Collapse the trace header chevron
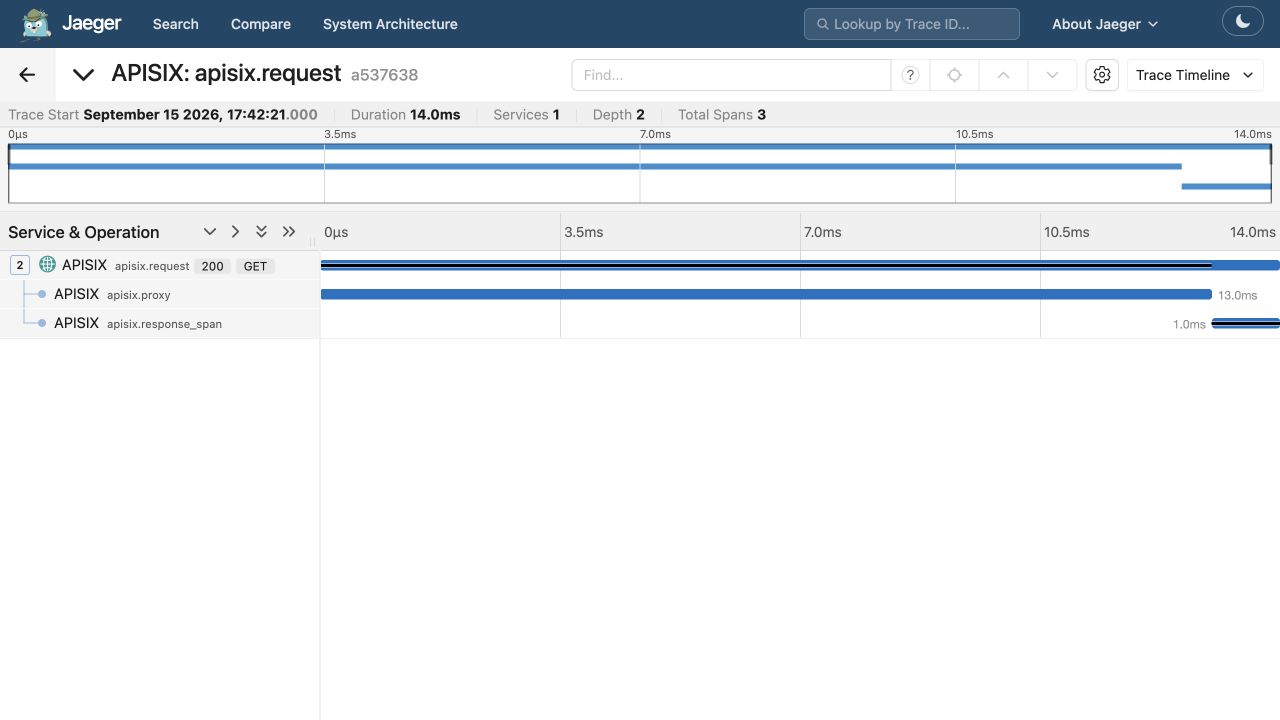This screenshot has height=720, width=1280. click(x=83, y=75)
